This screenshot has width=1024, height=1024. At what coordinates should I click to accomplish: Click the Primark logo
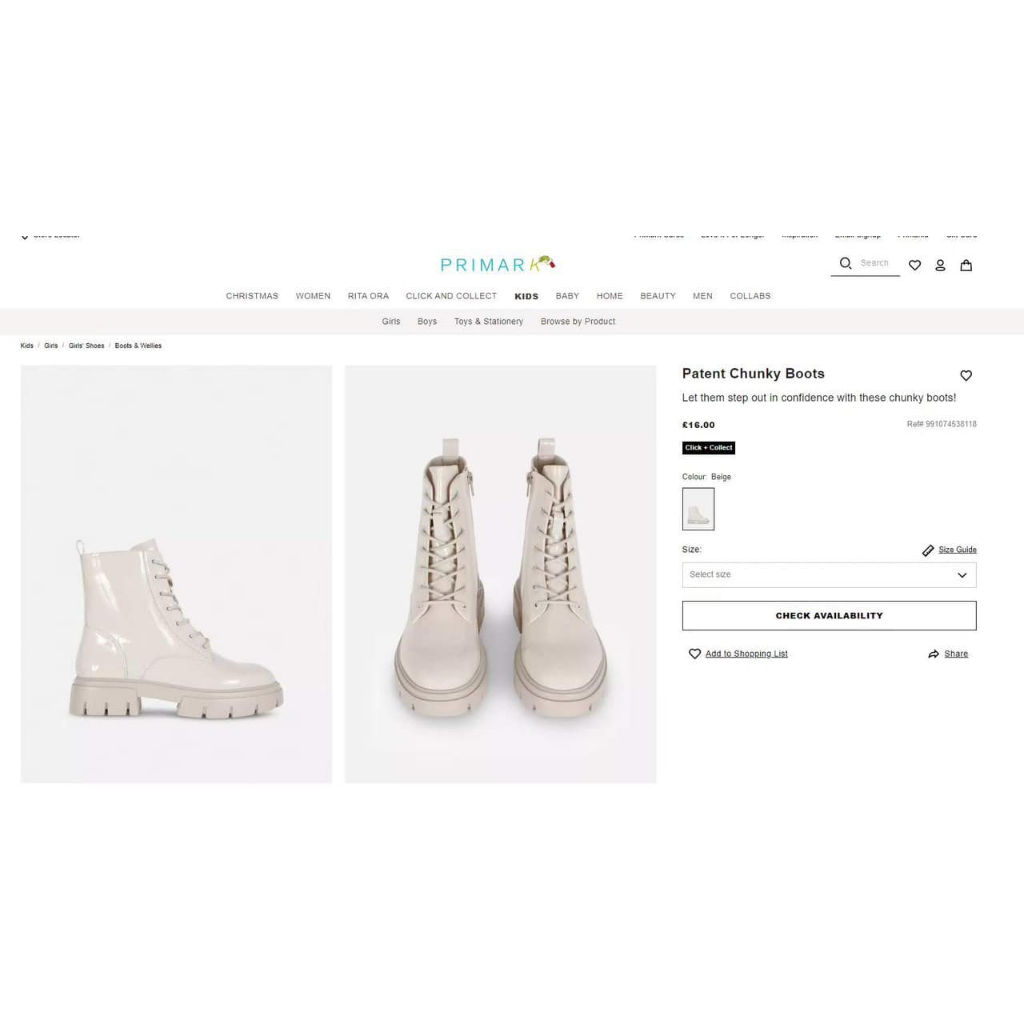point(498,264)
